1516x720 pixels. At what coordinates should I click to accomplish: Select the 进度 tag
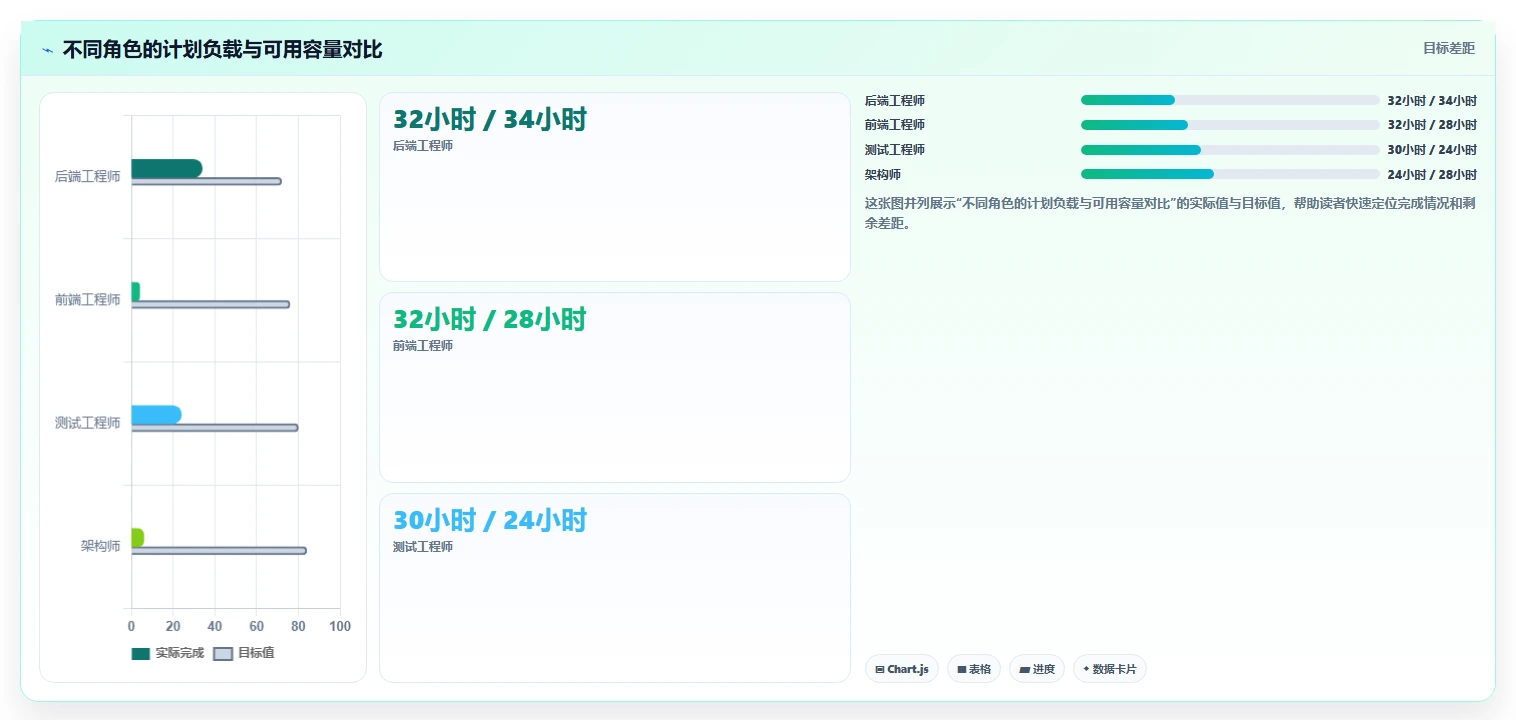click(1037, 669)
